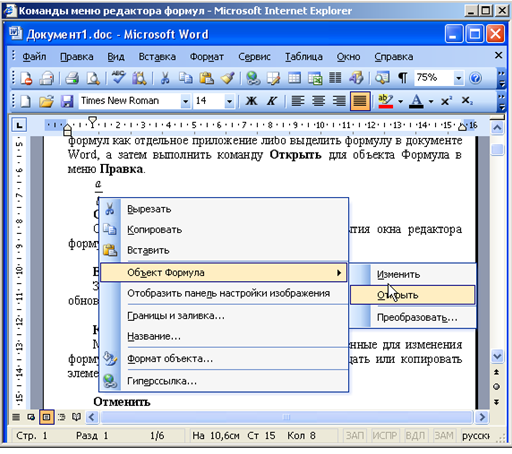Toggle right text alignment
Viewport: 512px width, 454px height.
click(x=339, y=101)
